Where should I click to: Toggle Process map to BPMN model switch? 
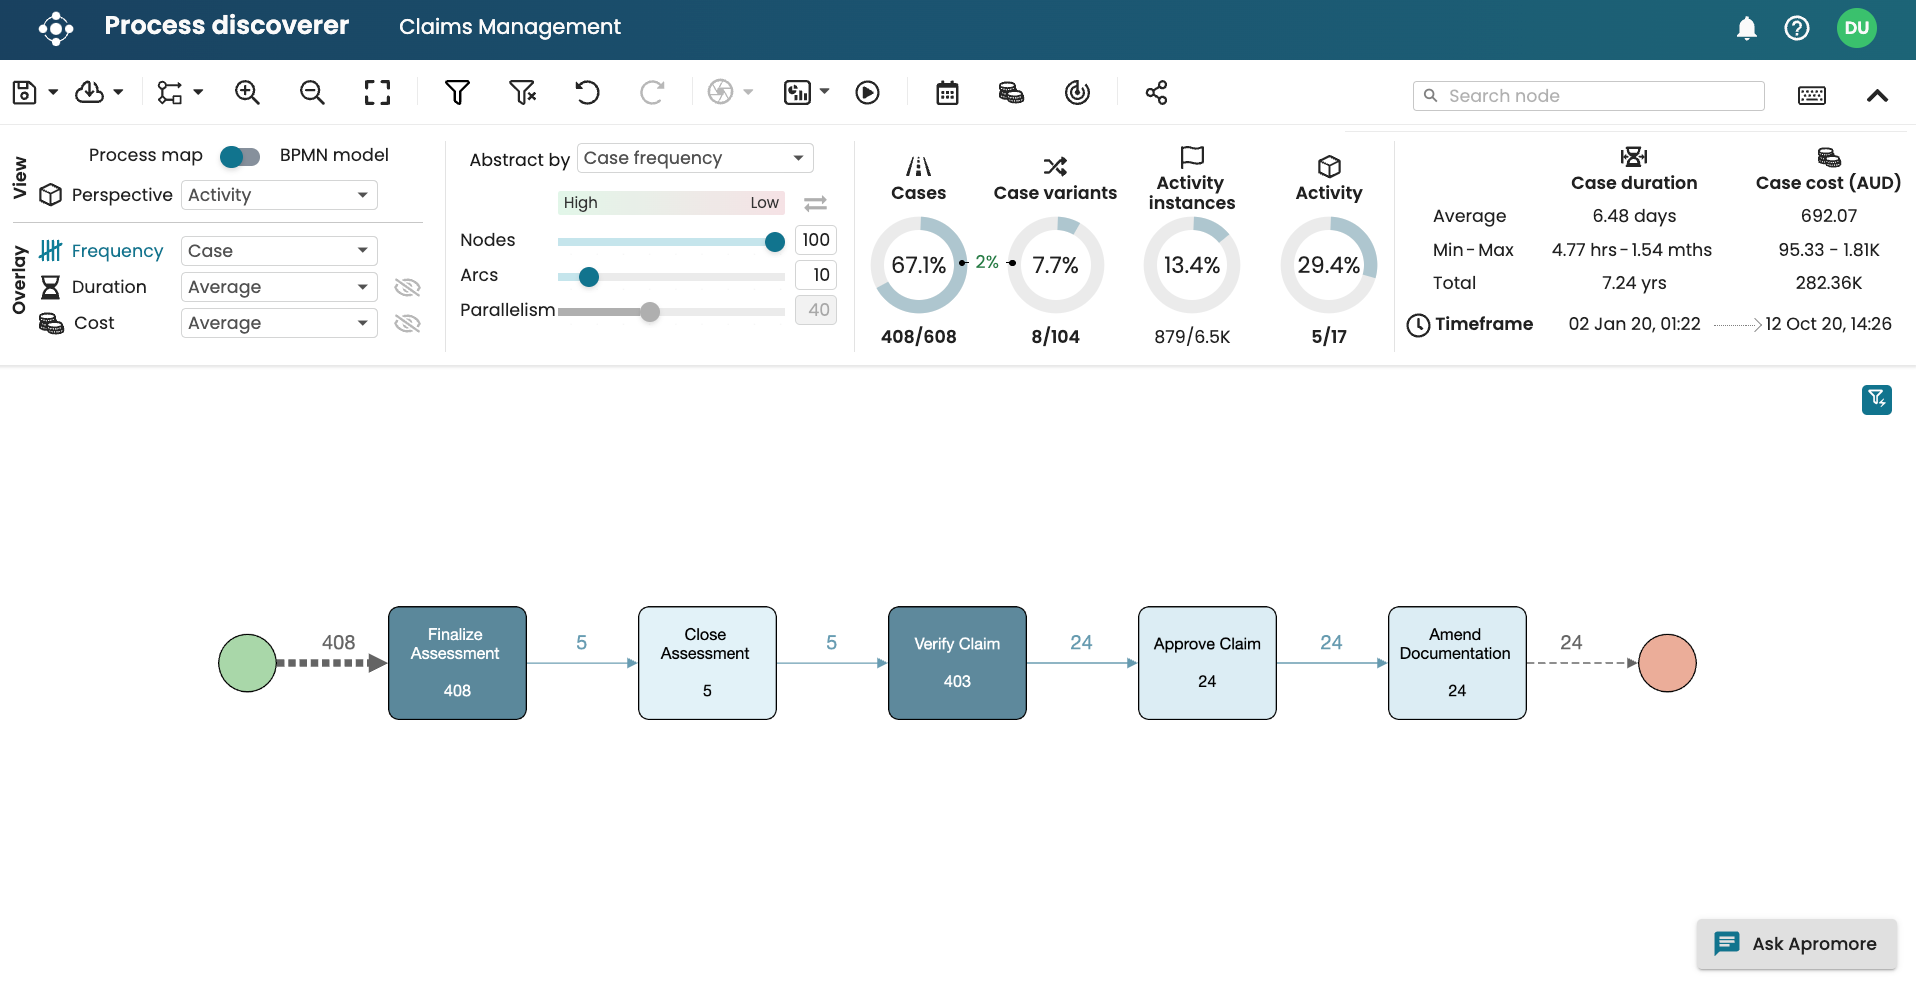(x=240, y=156)
